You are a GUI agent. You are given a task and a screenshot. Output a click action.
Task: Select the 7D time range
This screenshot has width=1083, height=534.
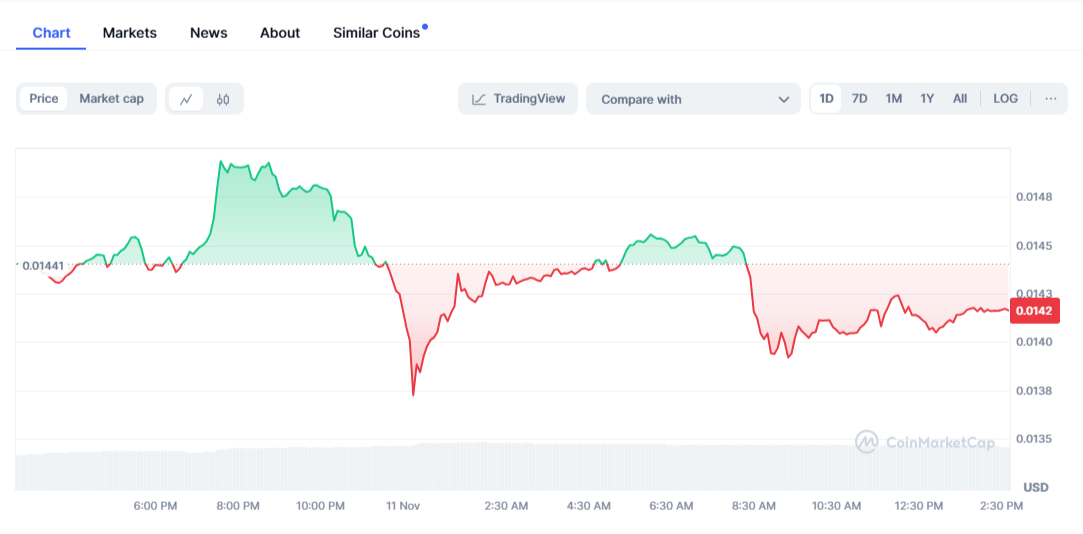click(860, 99)
